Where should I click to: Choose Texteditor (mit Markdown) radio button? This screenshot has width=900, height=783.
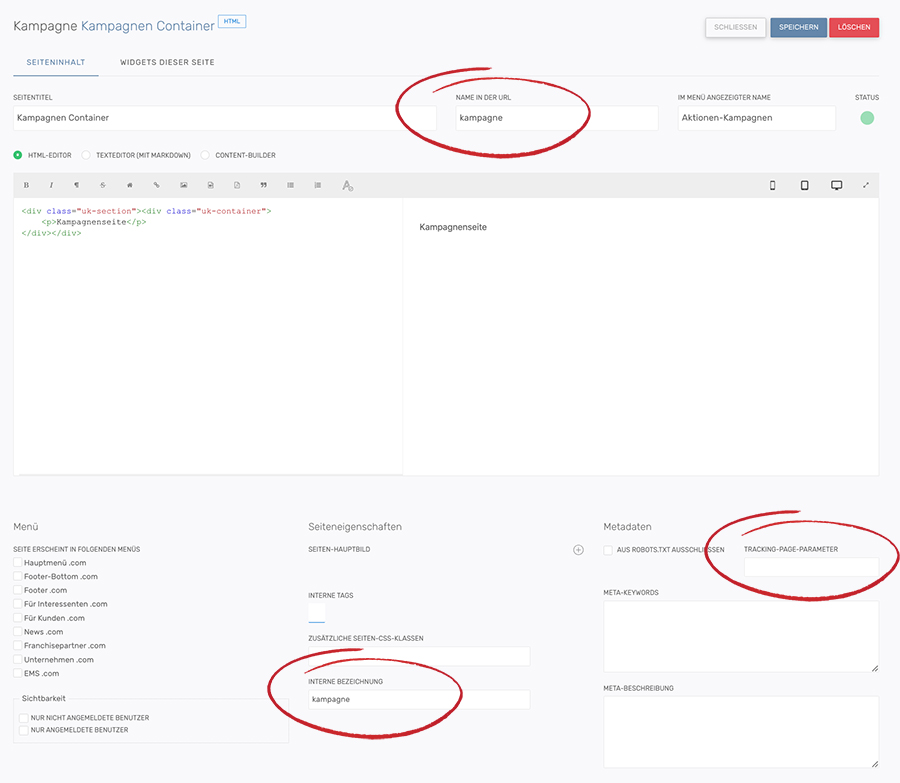coord(86,155)
